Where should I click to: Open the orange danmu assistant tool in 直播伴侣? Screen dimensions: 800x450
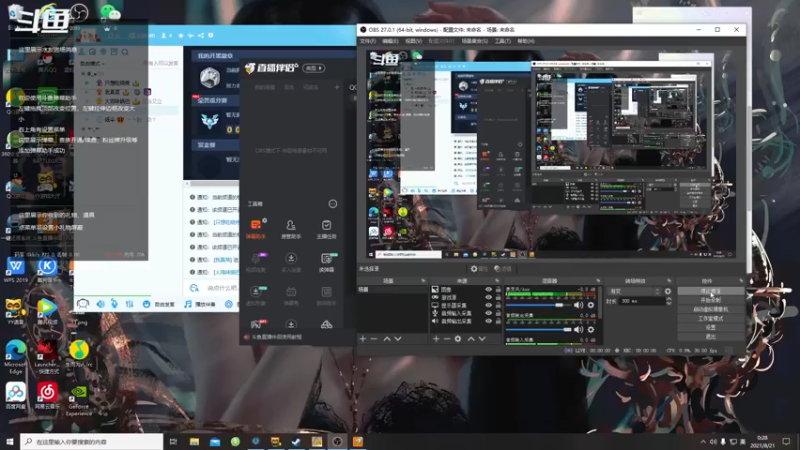pos(256,229)
